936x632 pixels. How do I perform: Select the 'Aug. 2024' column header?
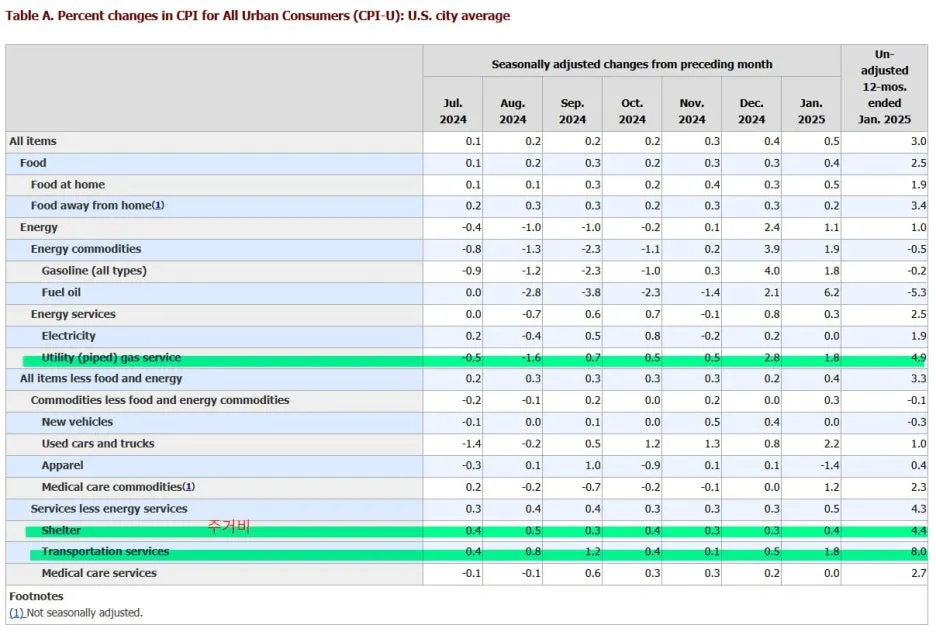point(513,111)
